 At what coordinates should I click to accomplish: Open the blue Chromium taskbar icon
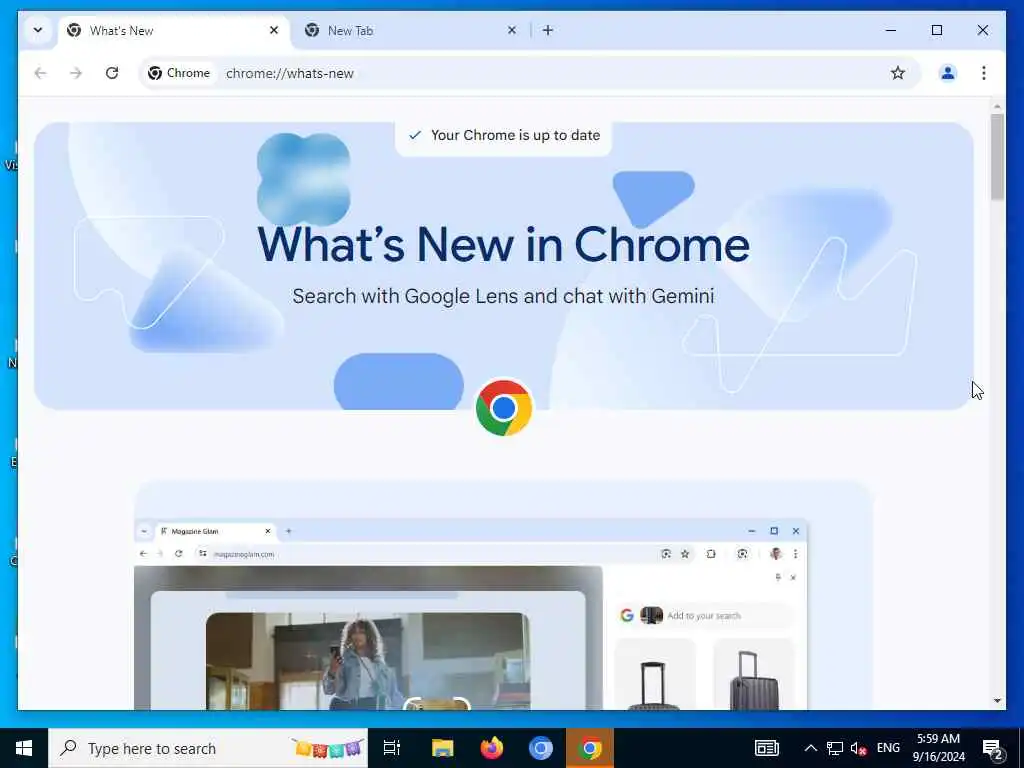tap(541, 748)
